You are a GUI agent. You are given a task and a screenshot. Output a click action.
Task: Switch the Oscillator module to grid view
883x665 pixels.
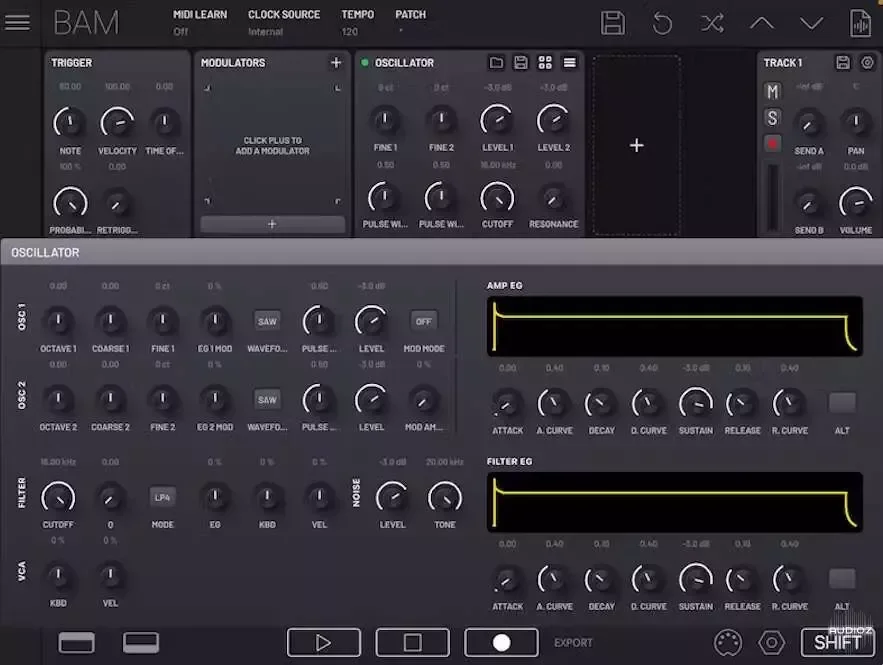click(545, 63)
